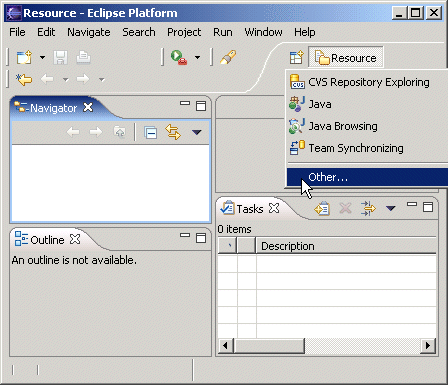Select Other... in perspective menu
Viewport: 448px width, 385px height.
point(367,177)
